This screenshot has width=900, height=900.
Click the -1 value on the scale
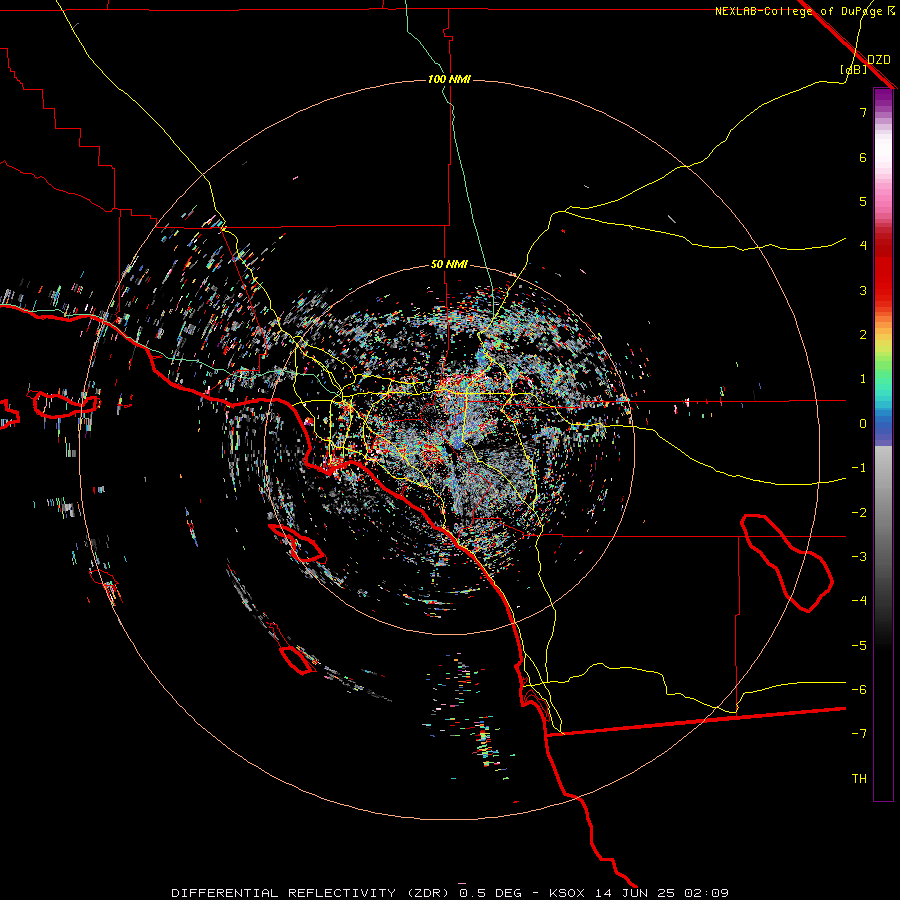(859, 468)
